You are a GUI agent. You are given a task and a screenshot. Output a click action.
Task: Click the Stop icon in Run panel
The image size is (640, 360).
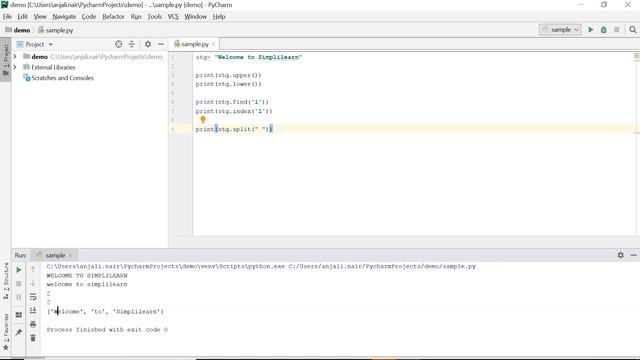click(18, 283)
